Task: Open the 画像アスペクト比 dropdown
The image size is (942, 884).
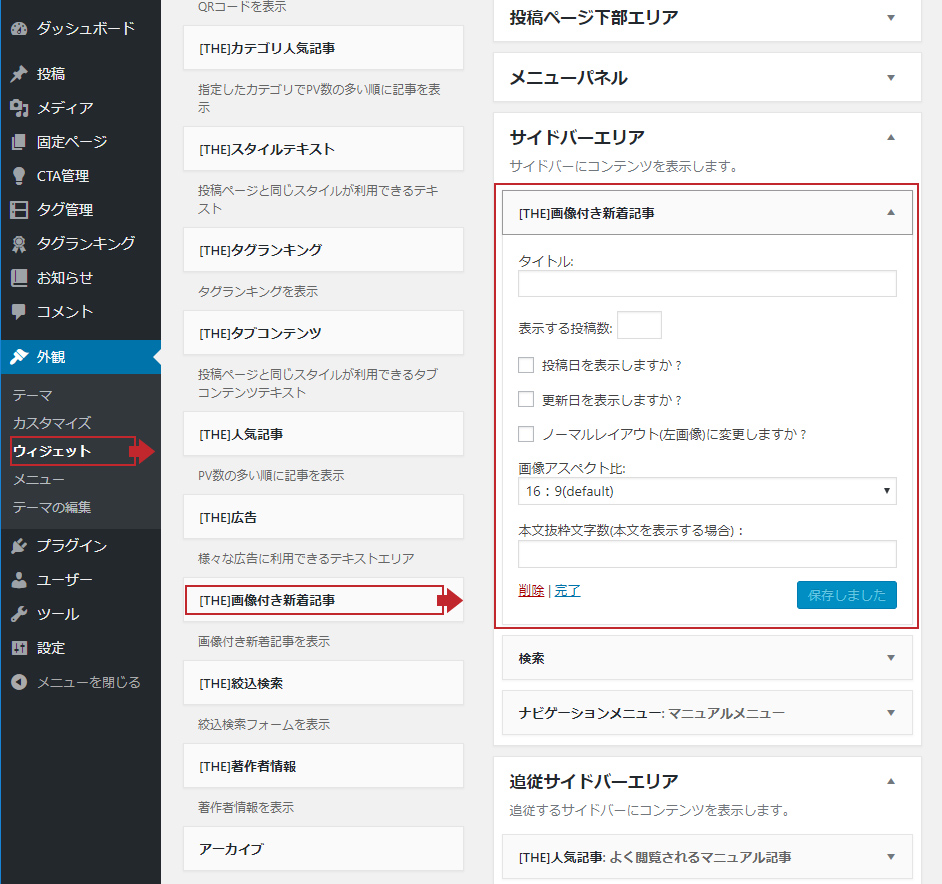Action: pos(707,491)
